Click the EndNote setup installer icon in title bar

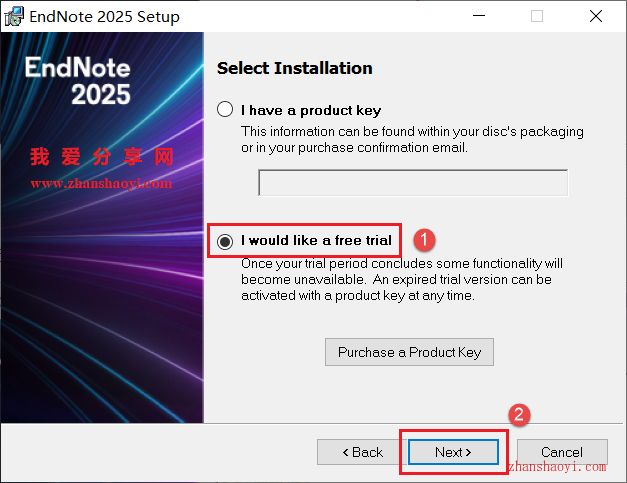click(14, 16)
